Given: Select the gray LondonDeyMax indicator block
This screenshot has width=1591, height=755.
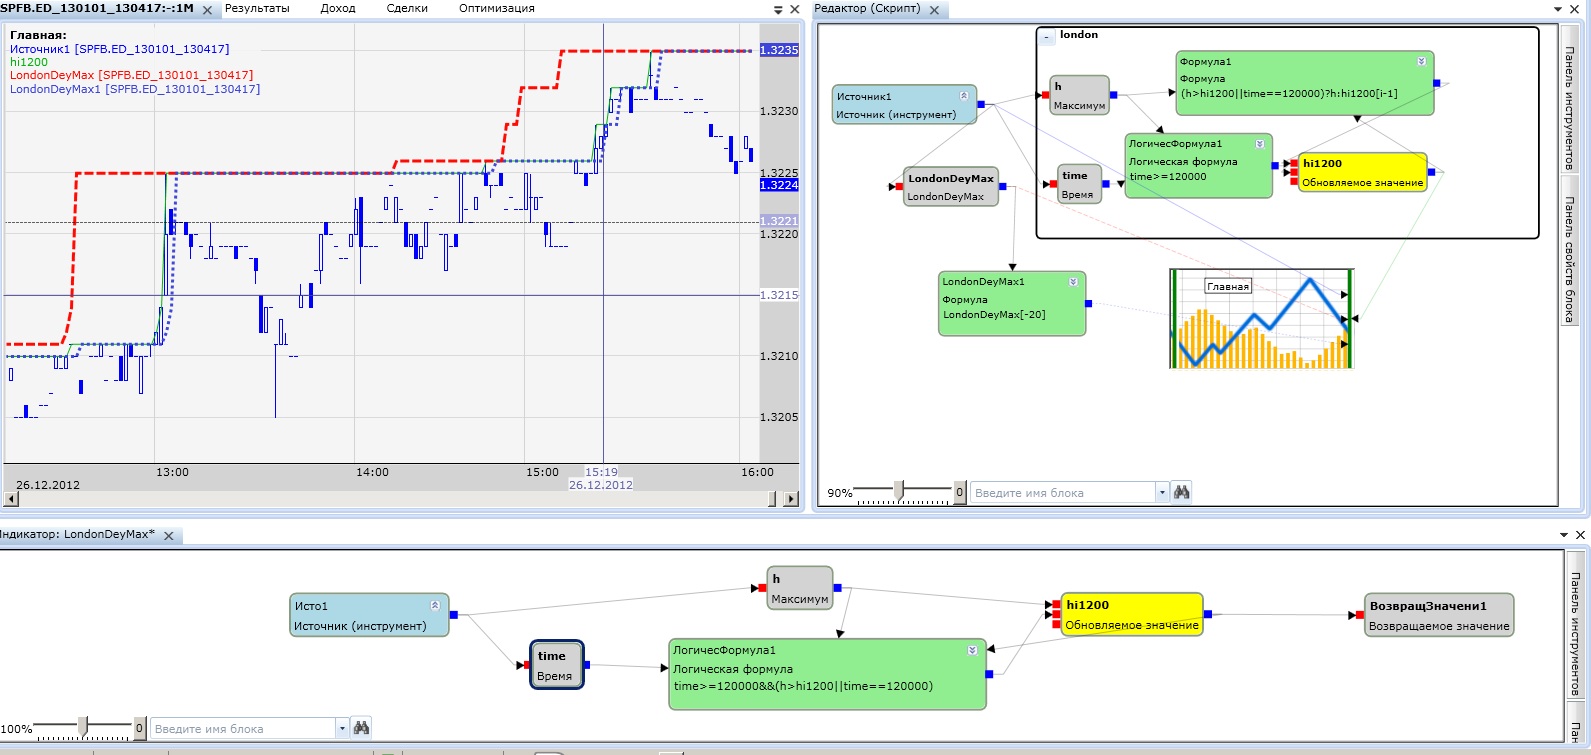Looking at the screenshot, I should 950,187.
